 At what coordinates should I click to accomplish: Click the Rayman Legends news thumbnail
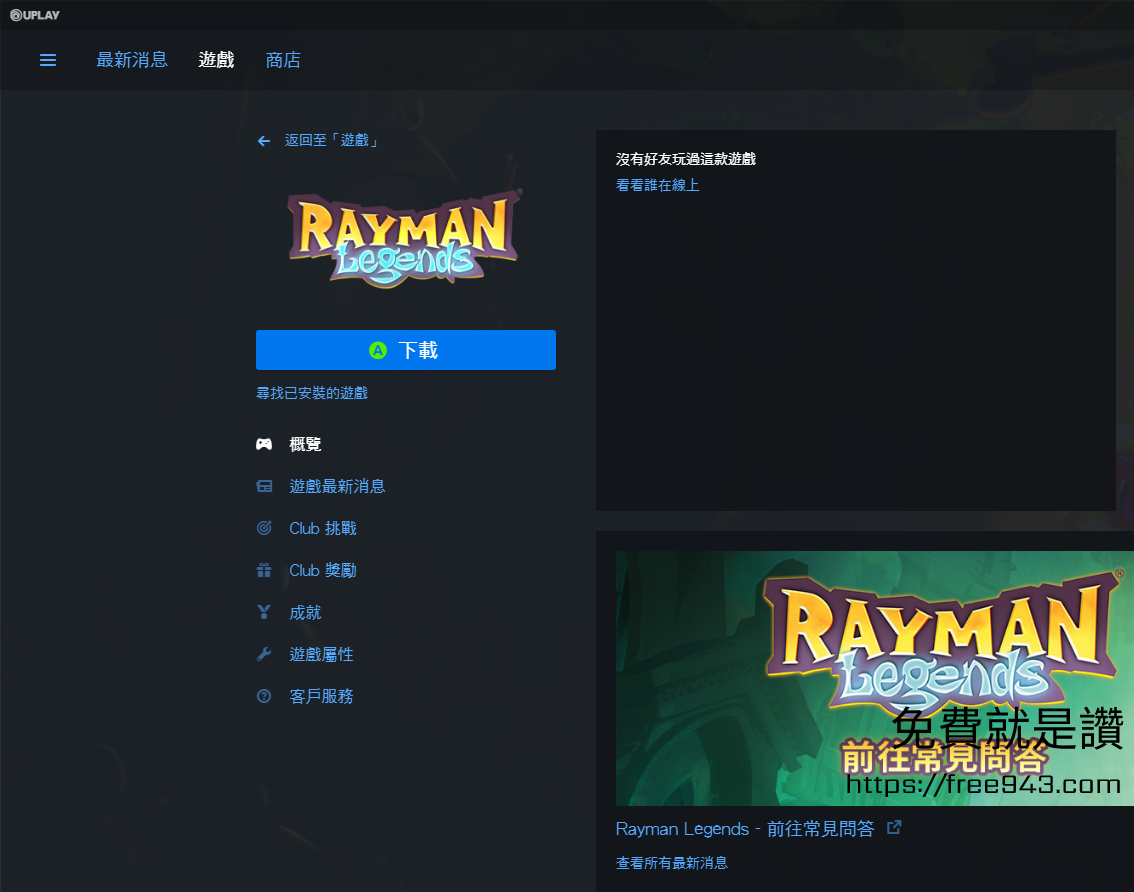(x=874, y=678)
